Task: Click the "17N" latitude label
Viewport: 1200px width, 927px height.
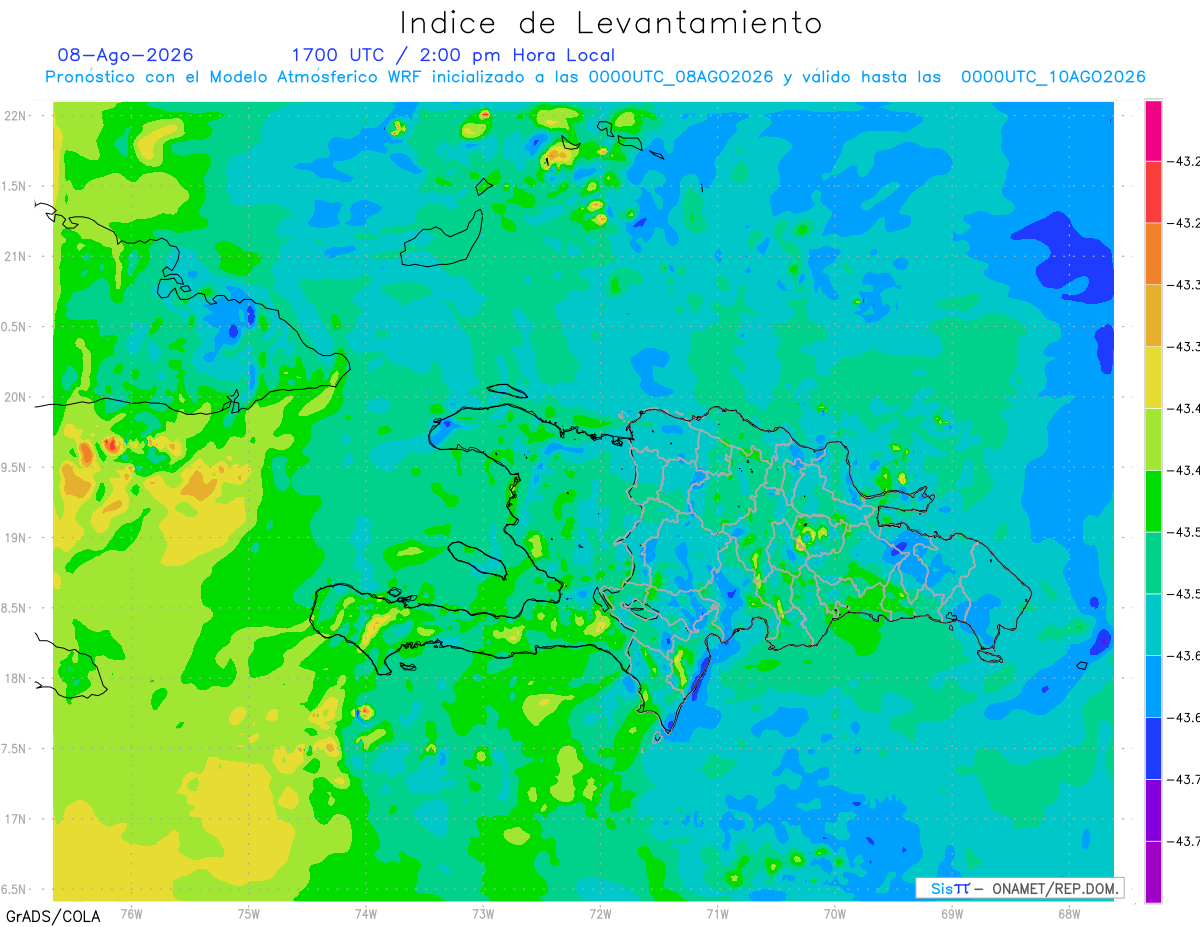Action: coord(16,819)
